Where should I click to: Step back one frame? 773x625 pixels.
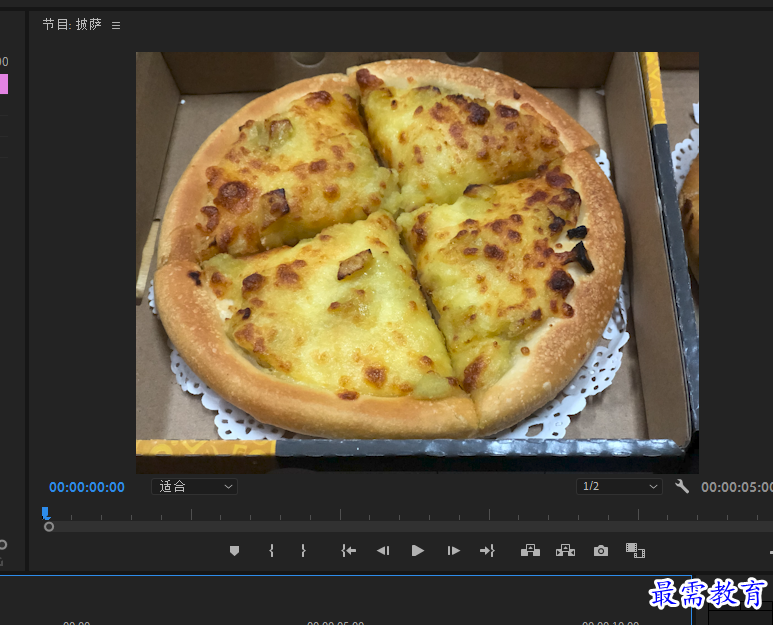pyautogui.click(x=383, y=551)
